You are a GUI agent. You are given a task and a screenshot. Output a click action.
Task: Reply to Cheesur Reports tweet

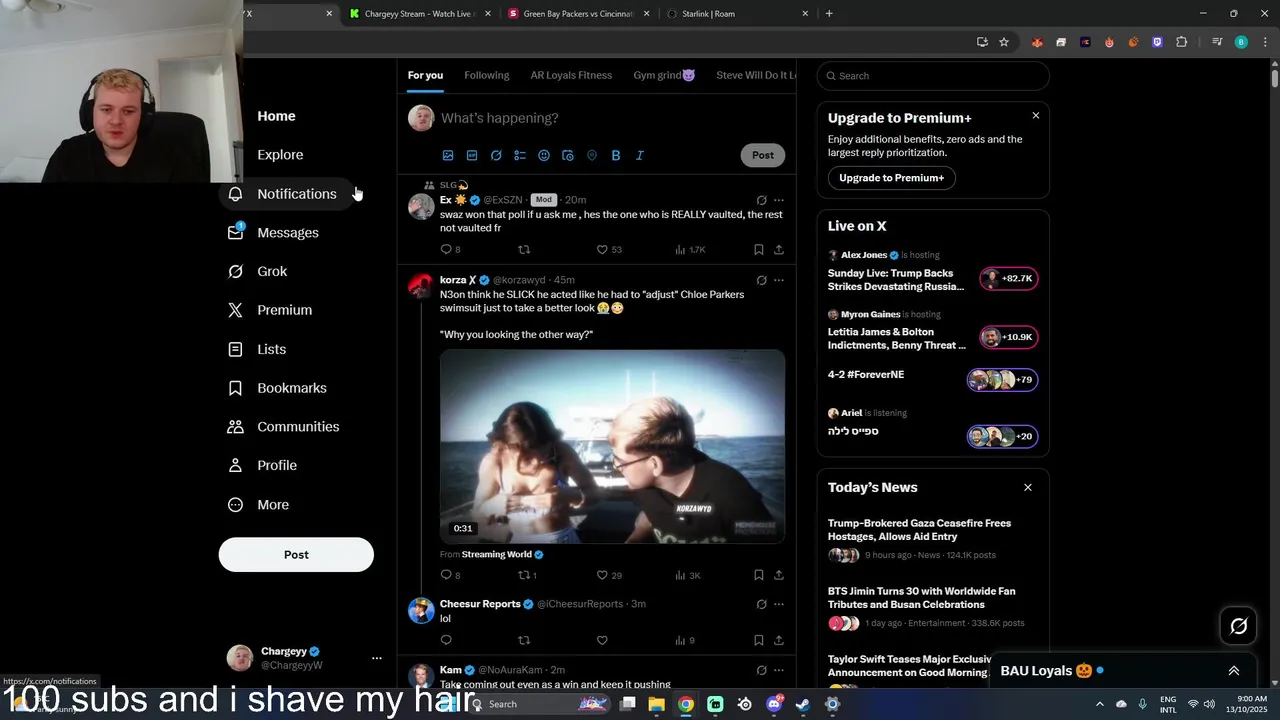pos(446,640)
